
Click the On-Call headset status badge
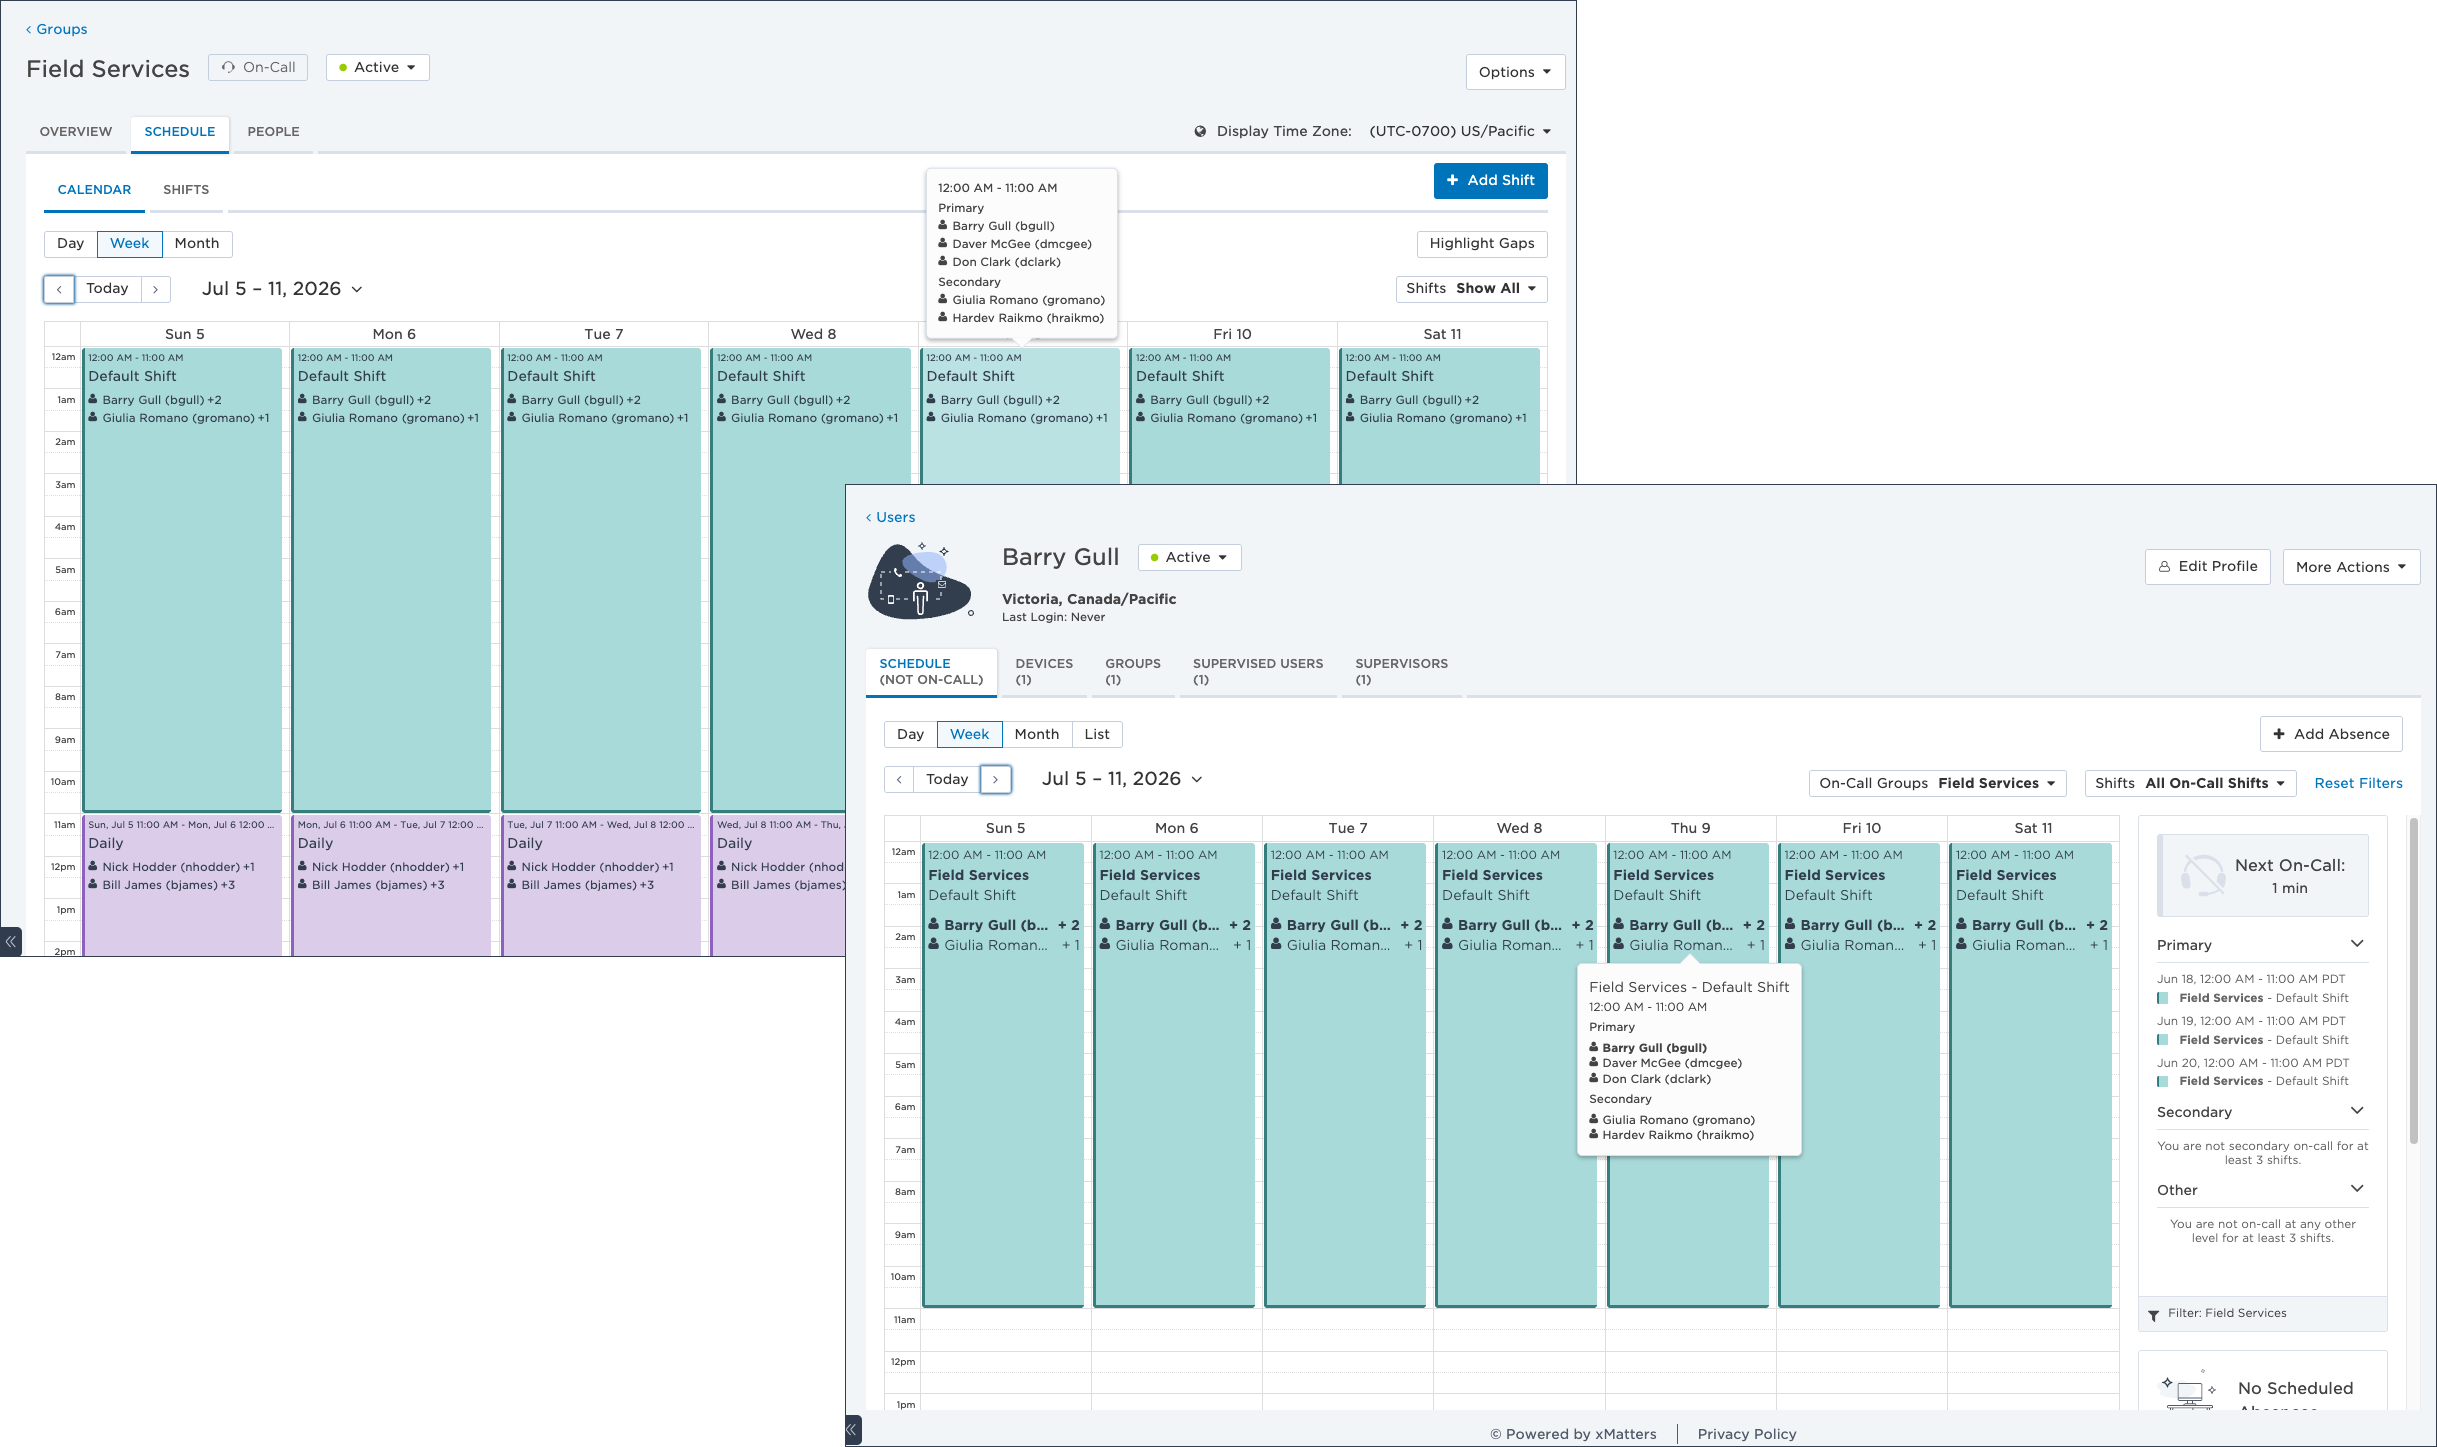(x=259, y=67)
